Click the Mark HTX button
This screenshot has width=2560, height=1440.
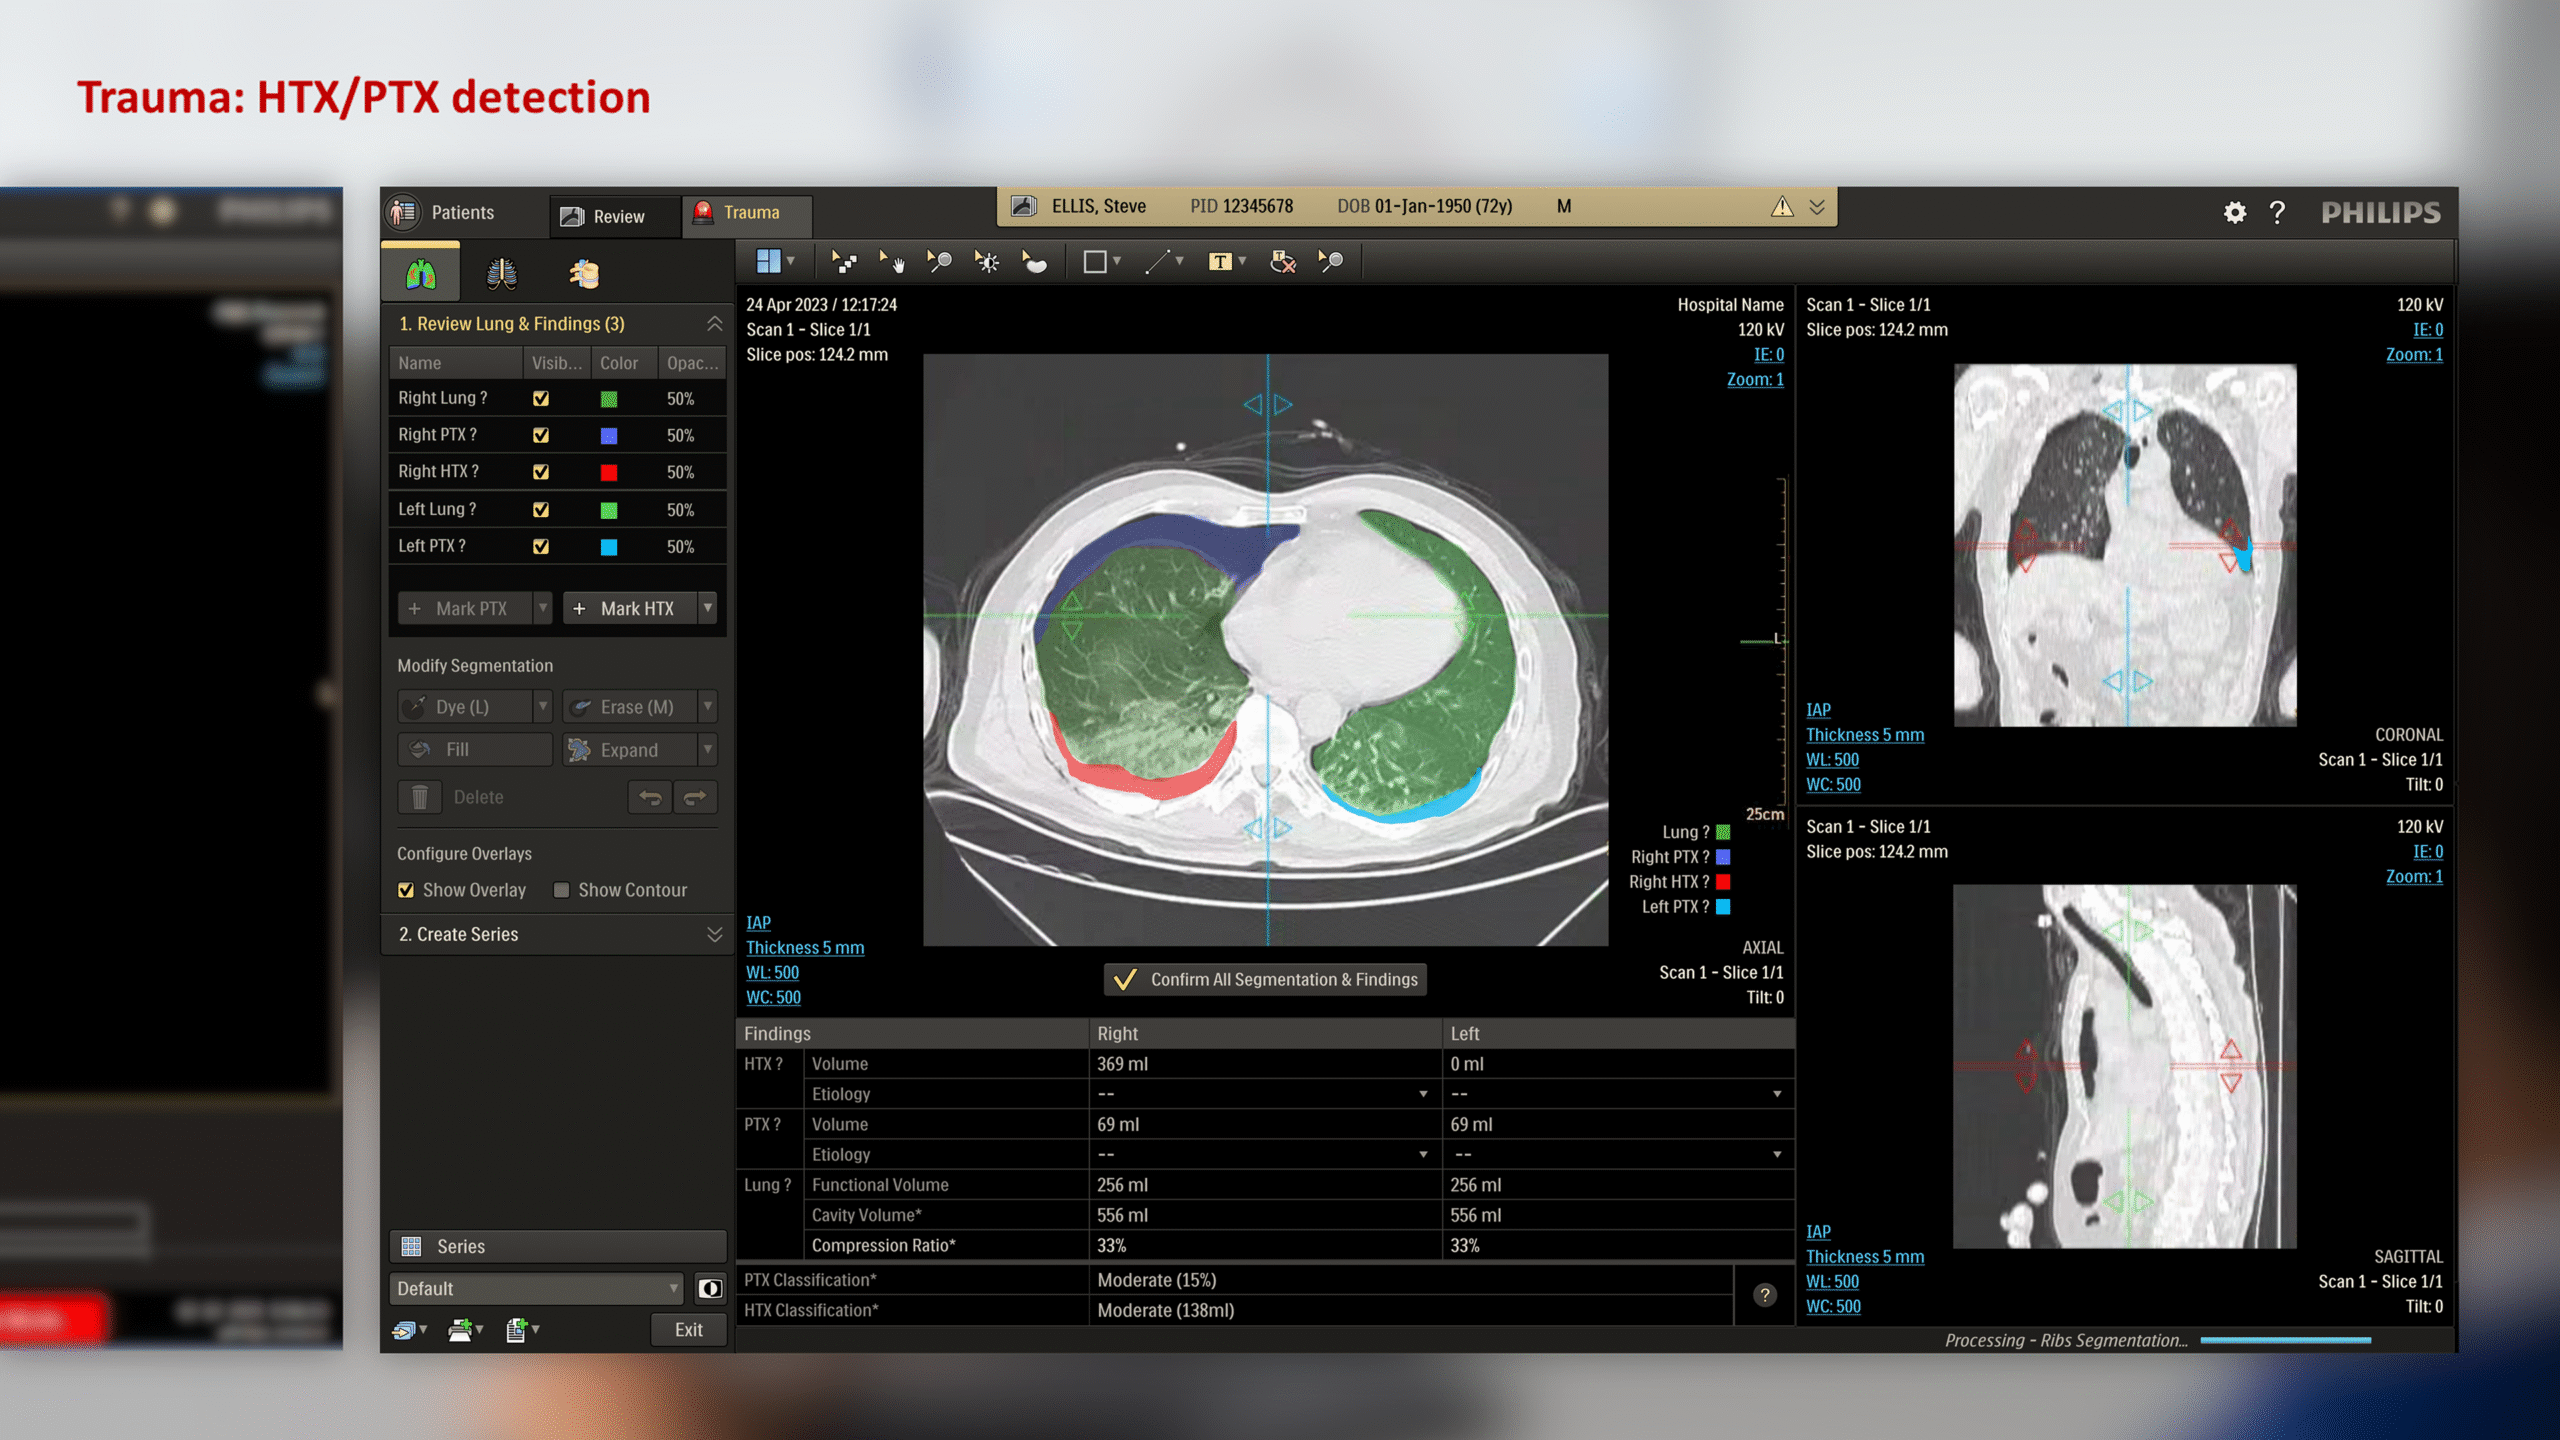click(627, 608)
